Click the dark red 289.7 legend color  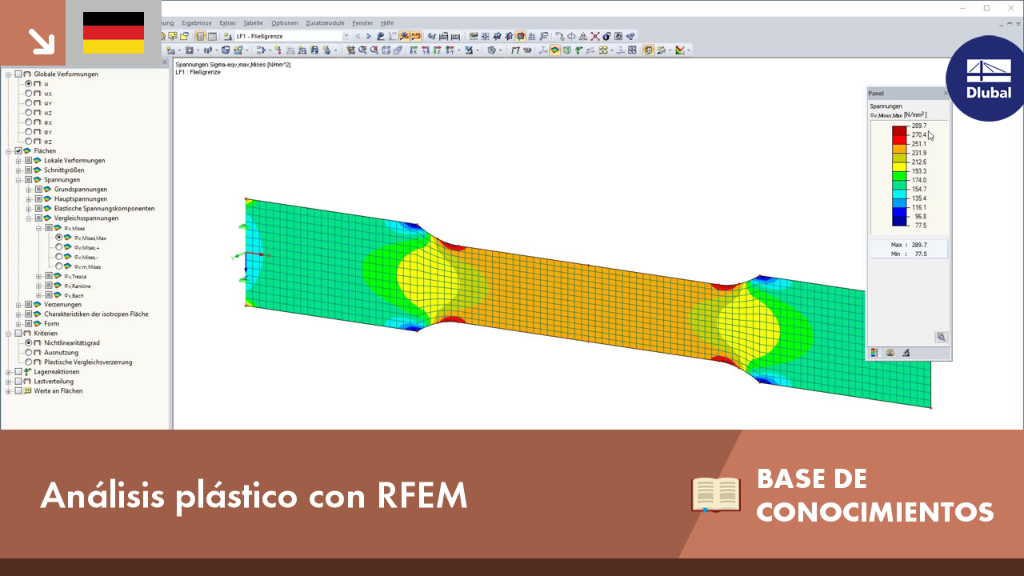899,130
